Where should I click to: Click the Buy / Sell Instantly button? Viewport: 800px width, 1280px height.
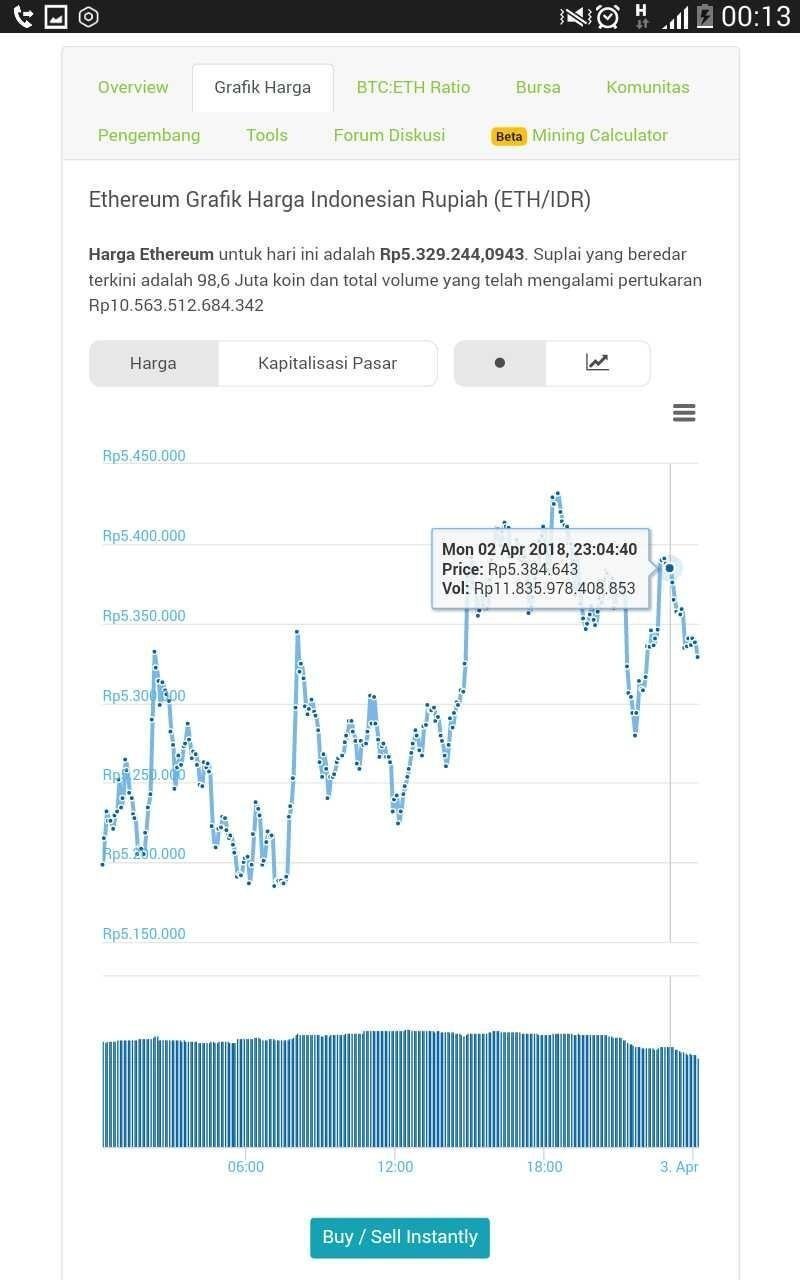point(400,1237)
